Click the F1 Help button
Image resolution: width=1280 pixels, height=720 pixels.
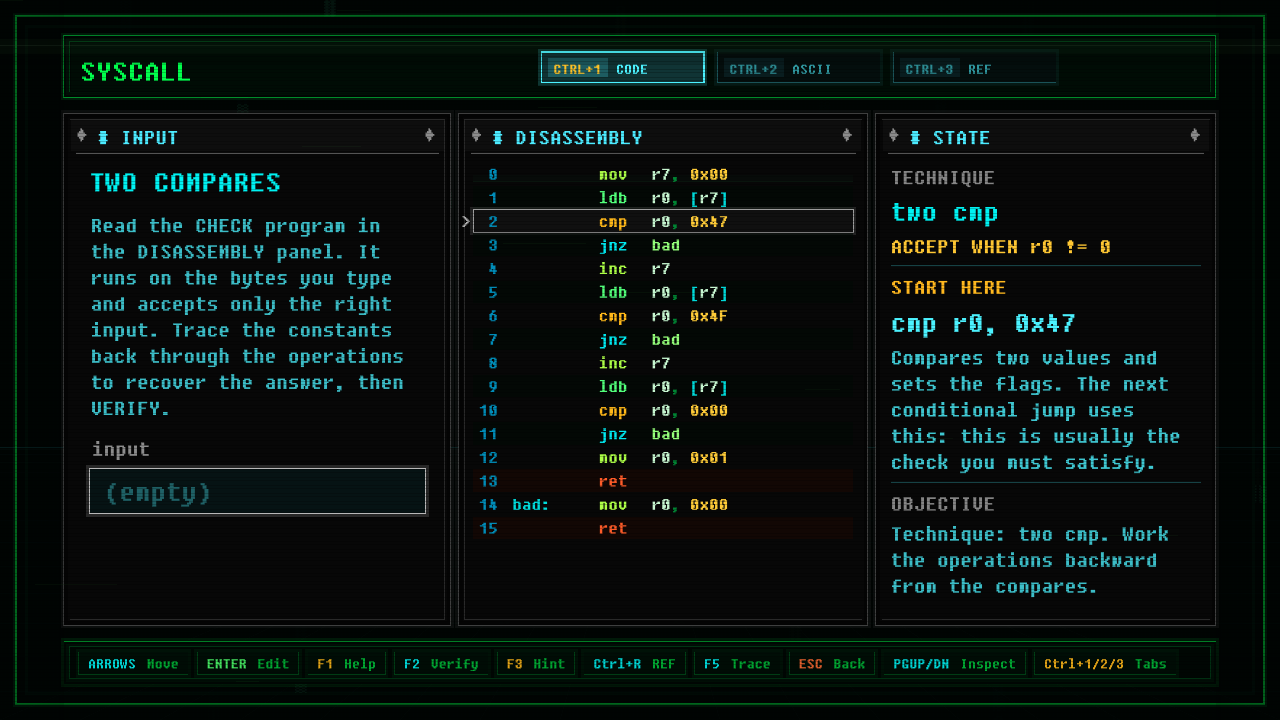(x=346, y=663)
